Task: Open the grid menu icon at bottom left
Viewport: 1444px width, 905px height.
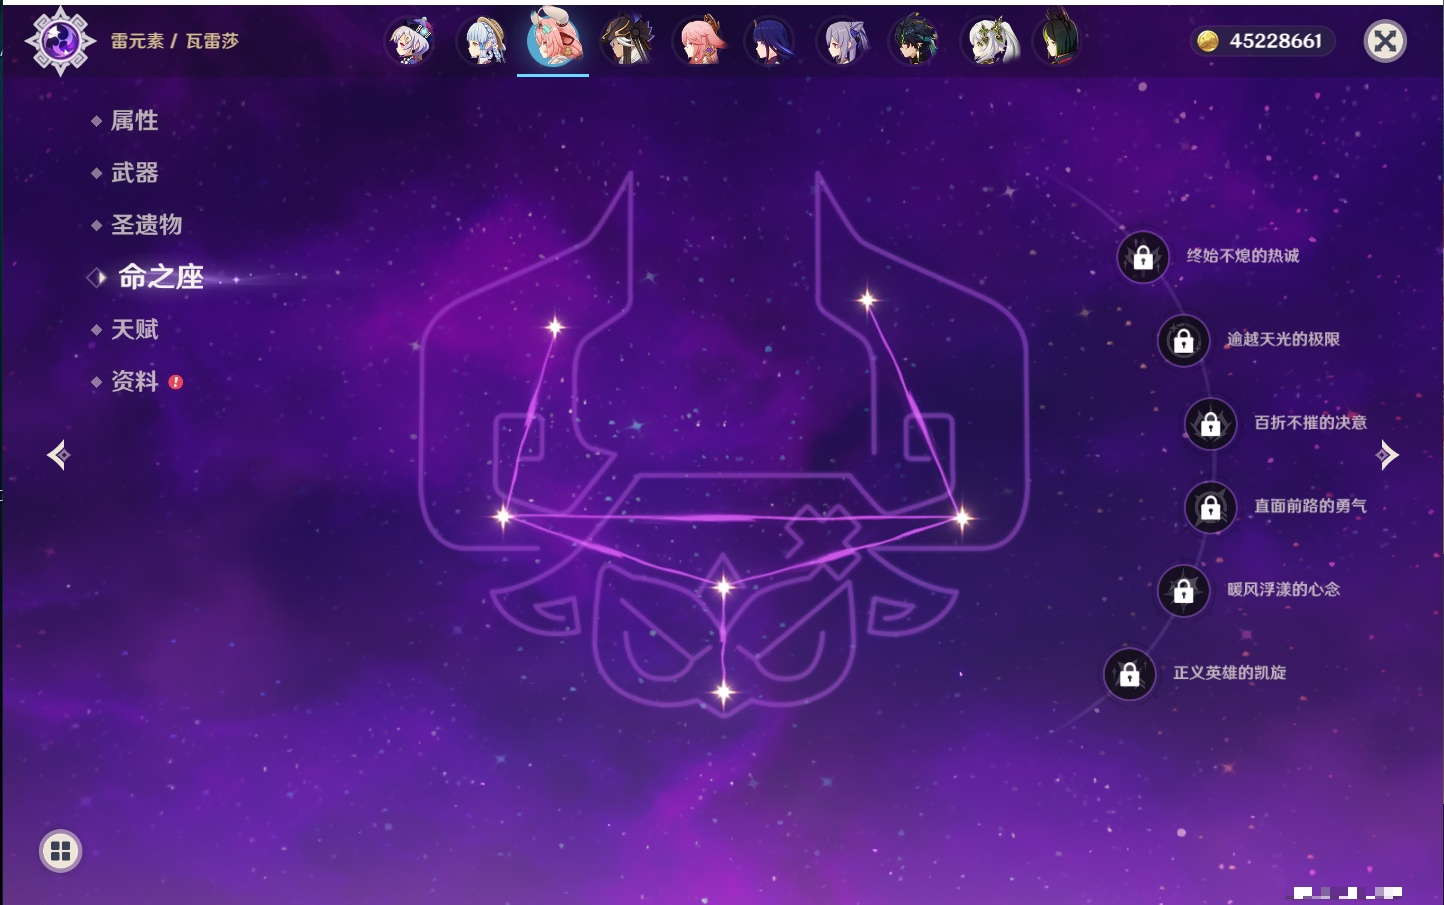Action: click(60, 851)
